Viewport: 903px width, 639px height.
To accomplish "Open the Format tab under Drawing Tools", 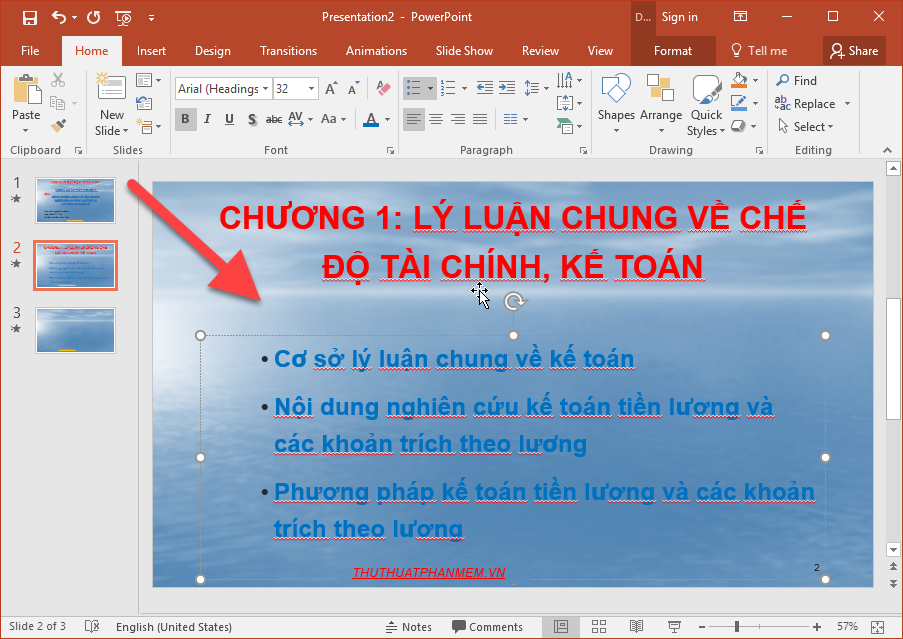I will [x=672, y=50].
